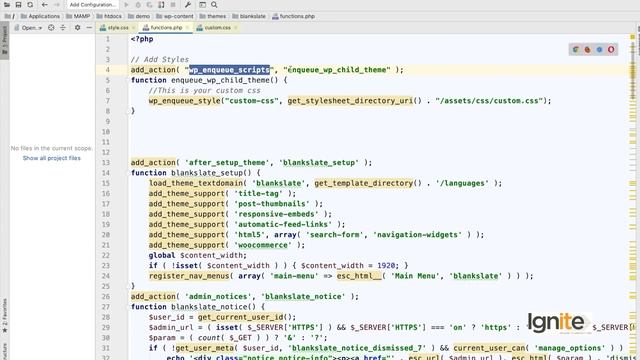Open Search Everywhere magnifier icon
Image resolution: width=640 pixels, height=360 pixels.
coord(214,5)
